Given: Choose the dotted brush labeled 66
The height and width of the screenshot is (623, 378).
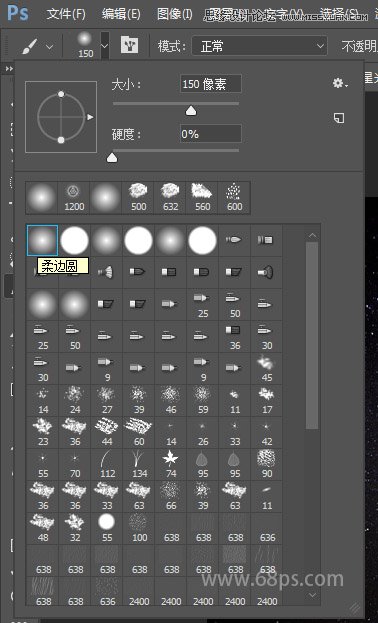Looking at the screenshot, I should [x=171, y=497].
